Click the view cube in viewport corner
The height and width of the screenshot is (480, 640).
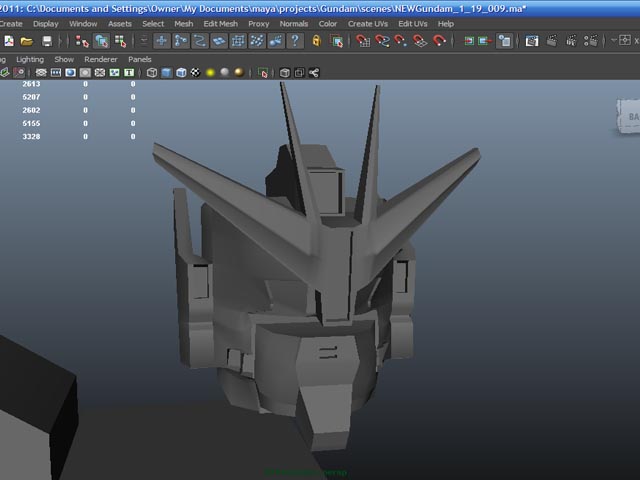[x=628, y=116]
